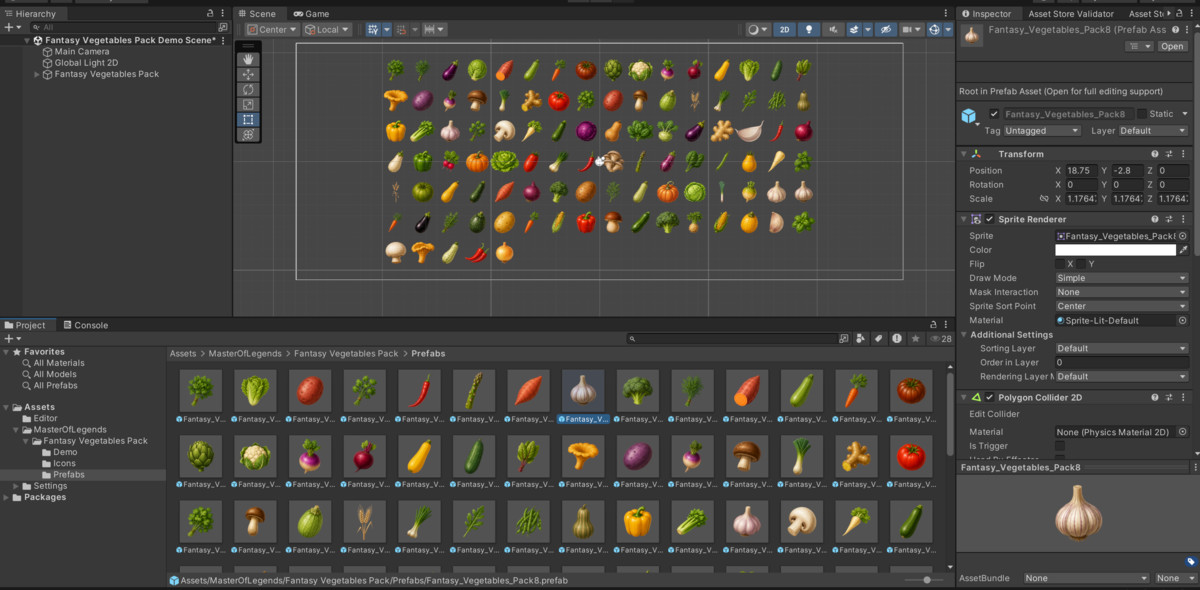
Task: Select Main Camera in Hierarchy
Action: point(82,51)
